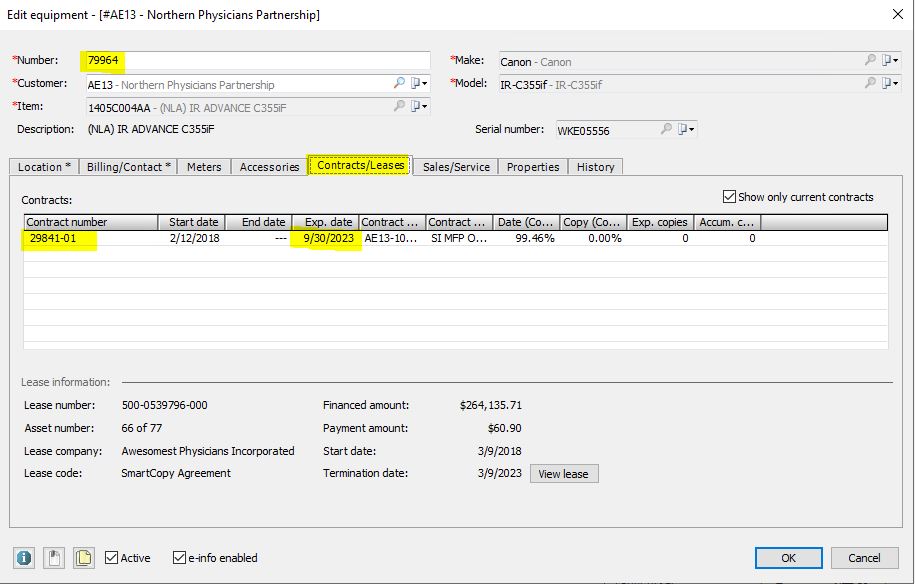Select the Accessories tab

pos(269,167)
